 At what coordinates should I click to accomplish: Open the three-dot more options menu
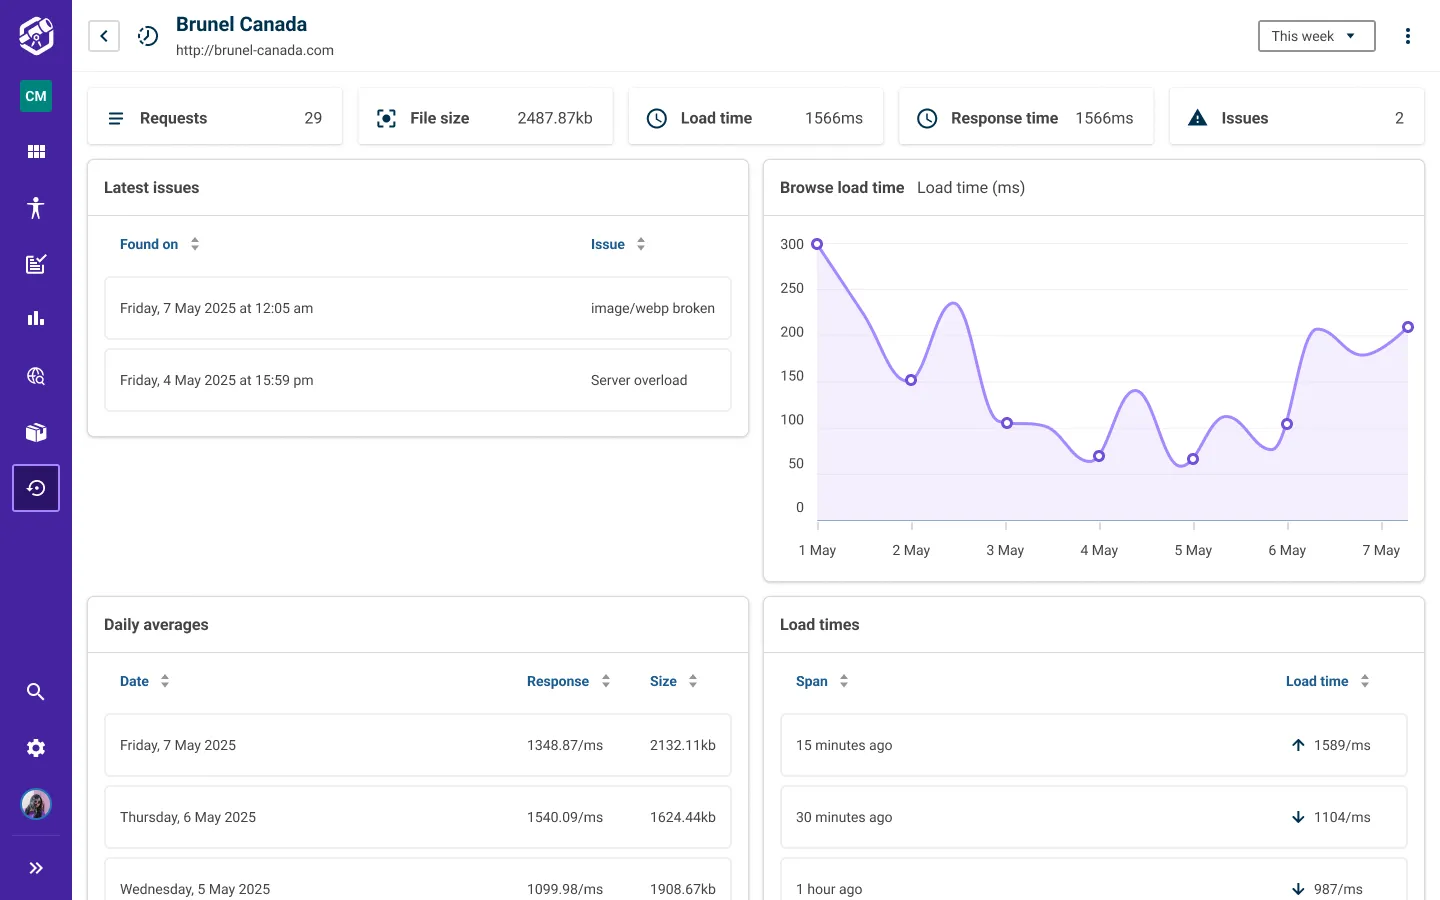pyautogui.click(x=1408, y=36)
